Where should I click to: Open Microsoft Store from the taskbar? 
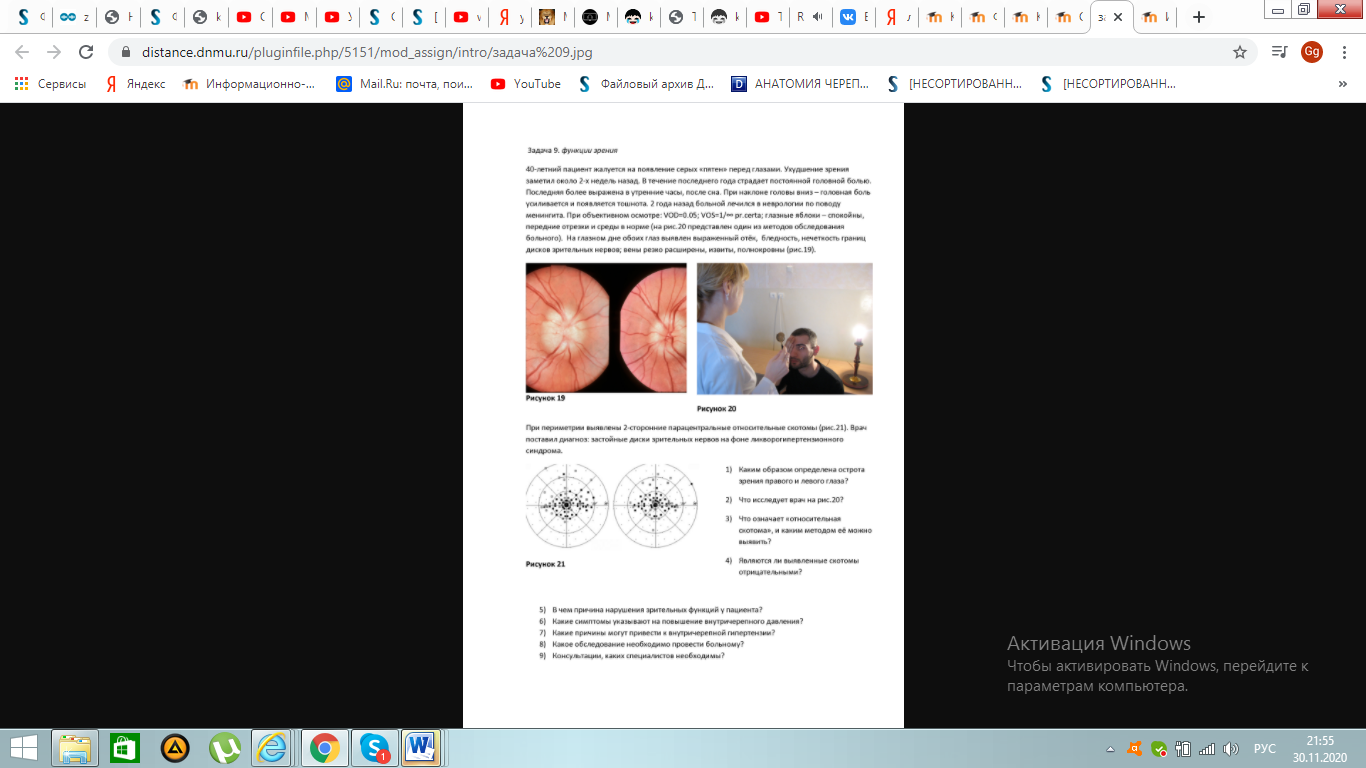click(124, 748)
